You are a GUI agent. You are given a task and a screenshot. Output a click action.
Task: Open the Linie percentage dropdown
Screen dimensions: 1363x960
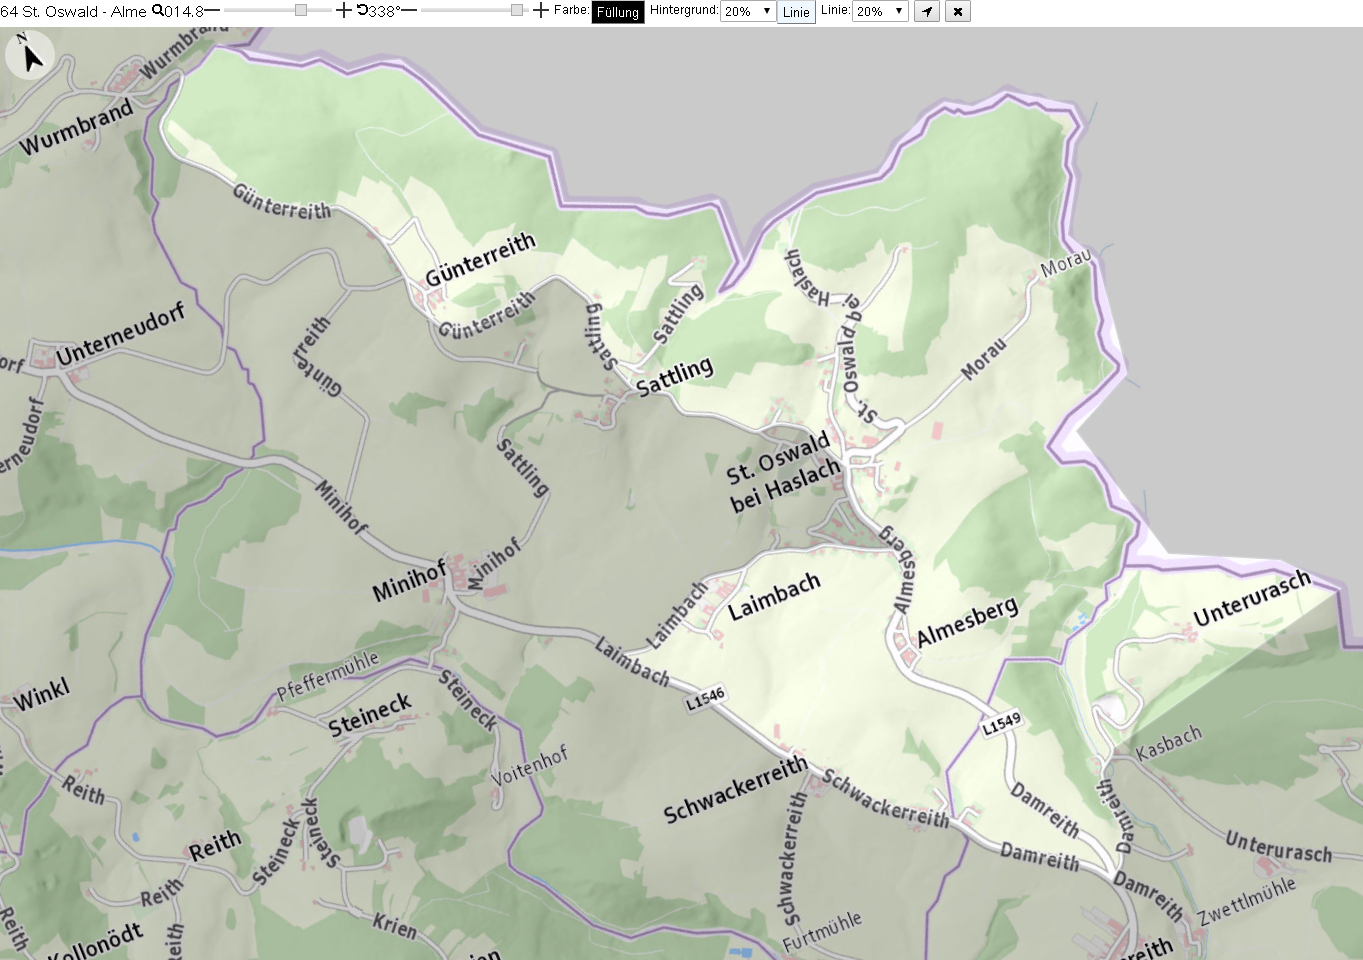pyautogui.click(x=880, y=11)
